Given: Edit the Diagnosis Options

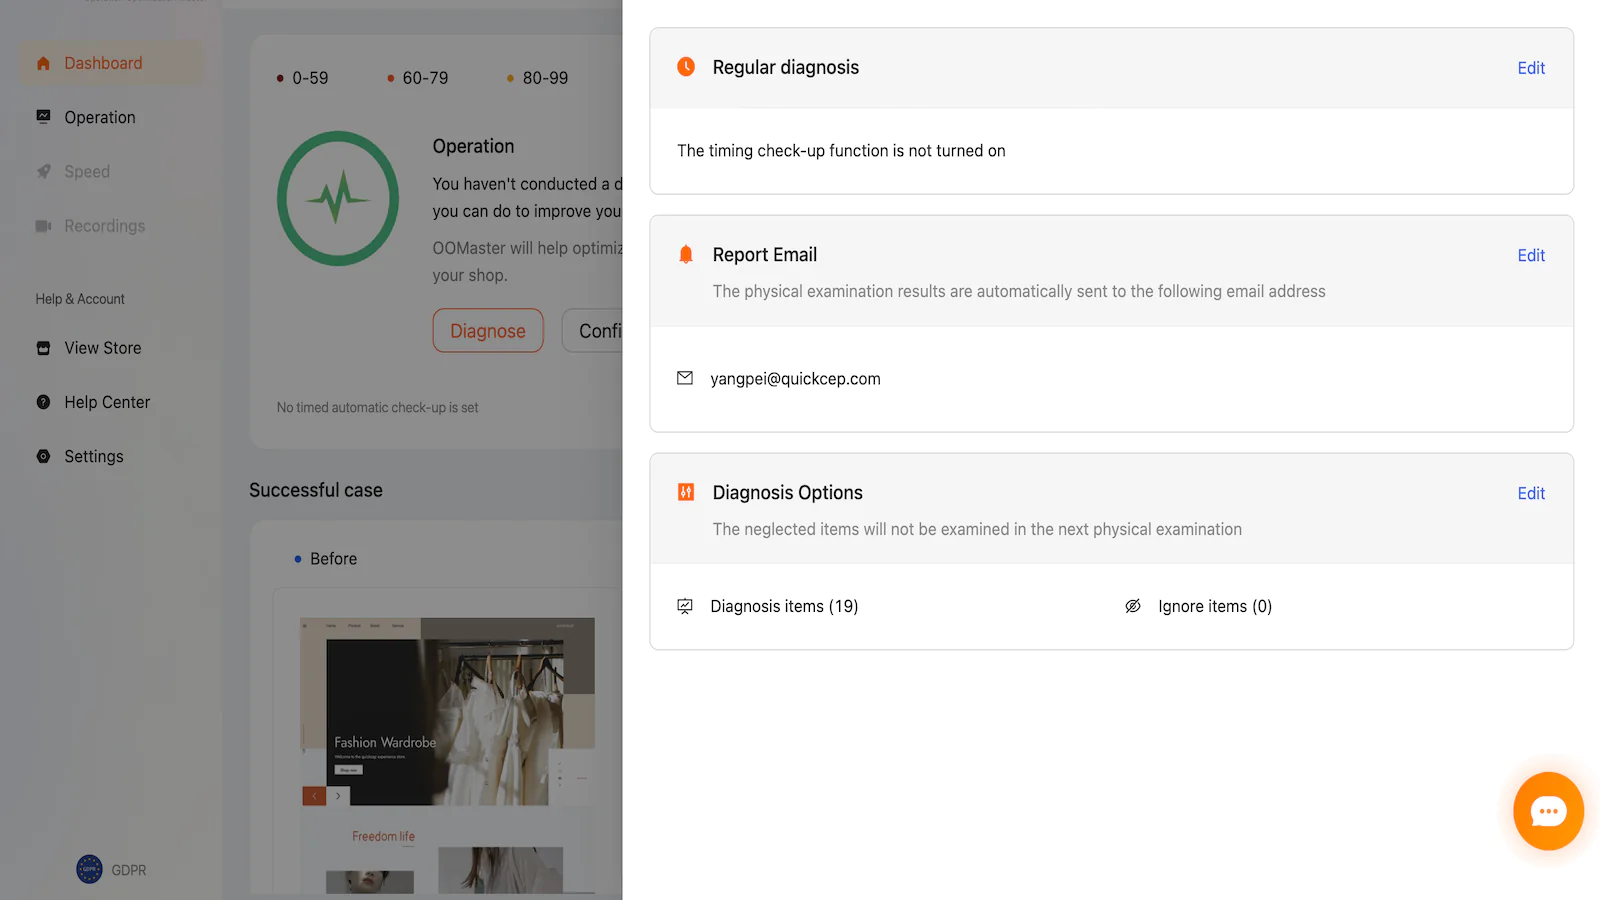Looking at the screenshot, I should pos(1530,494).
